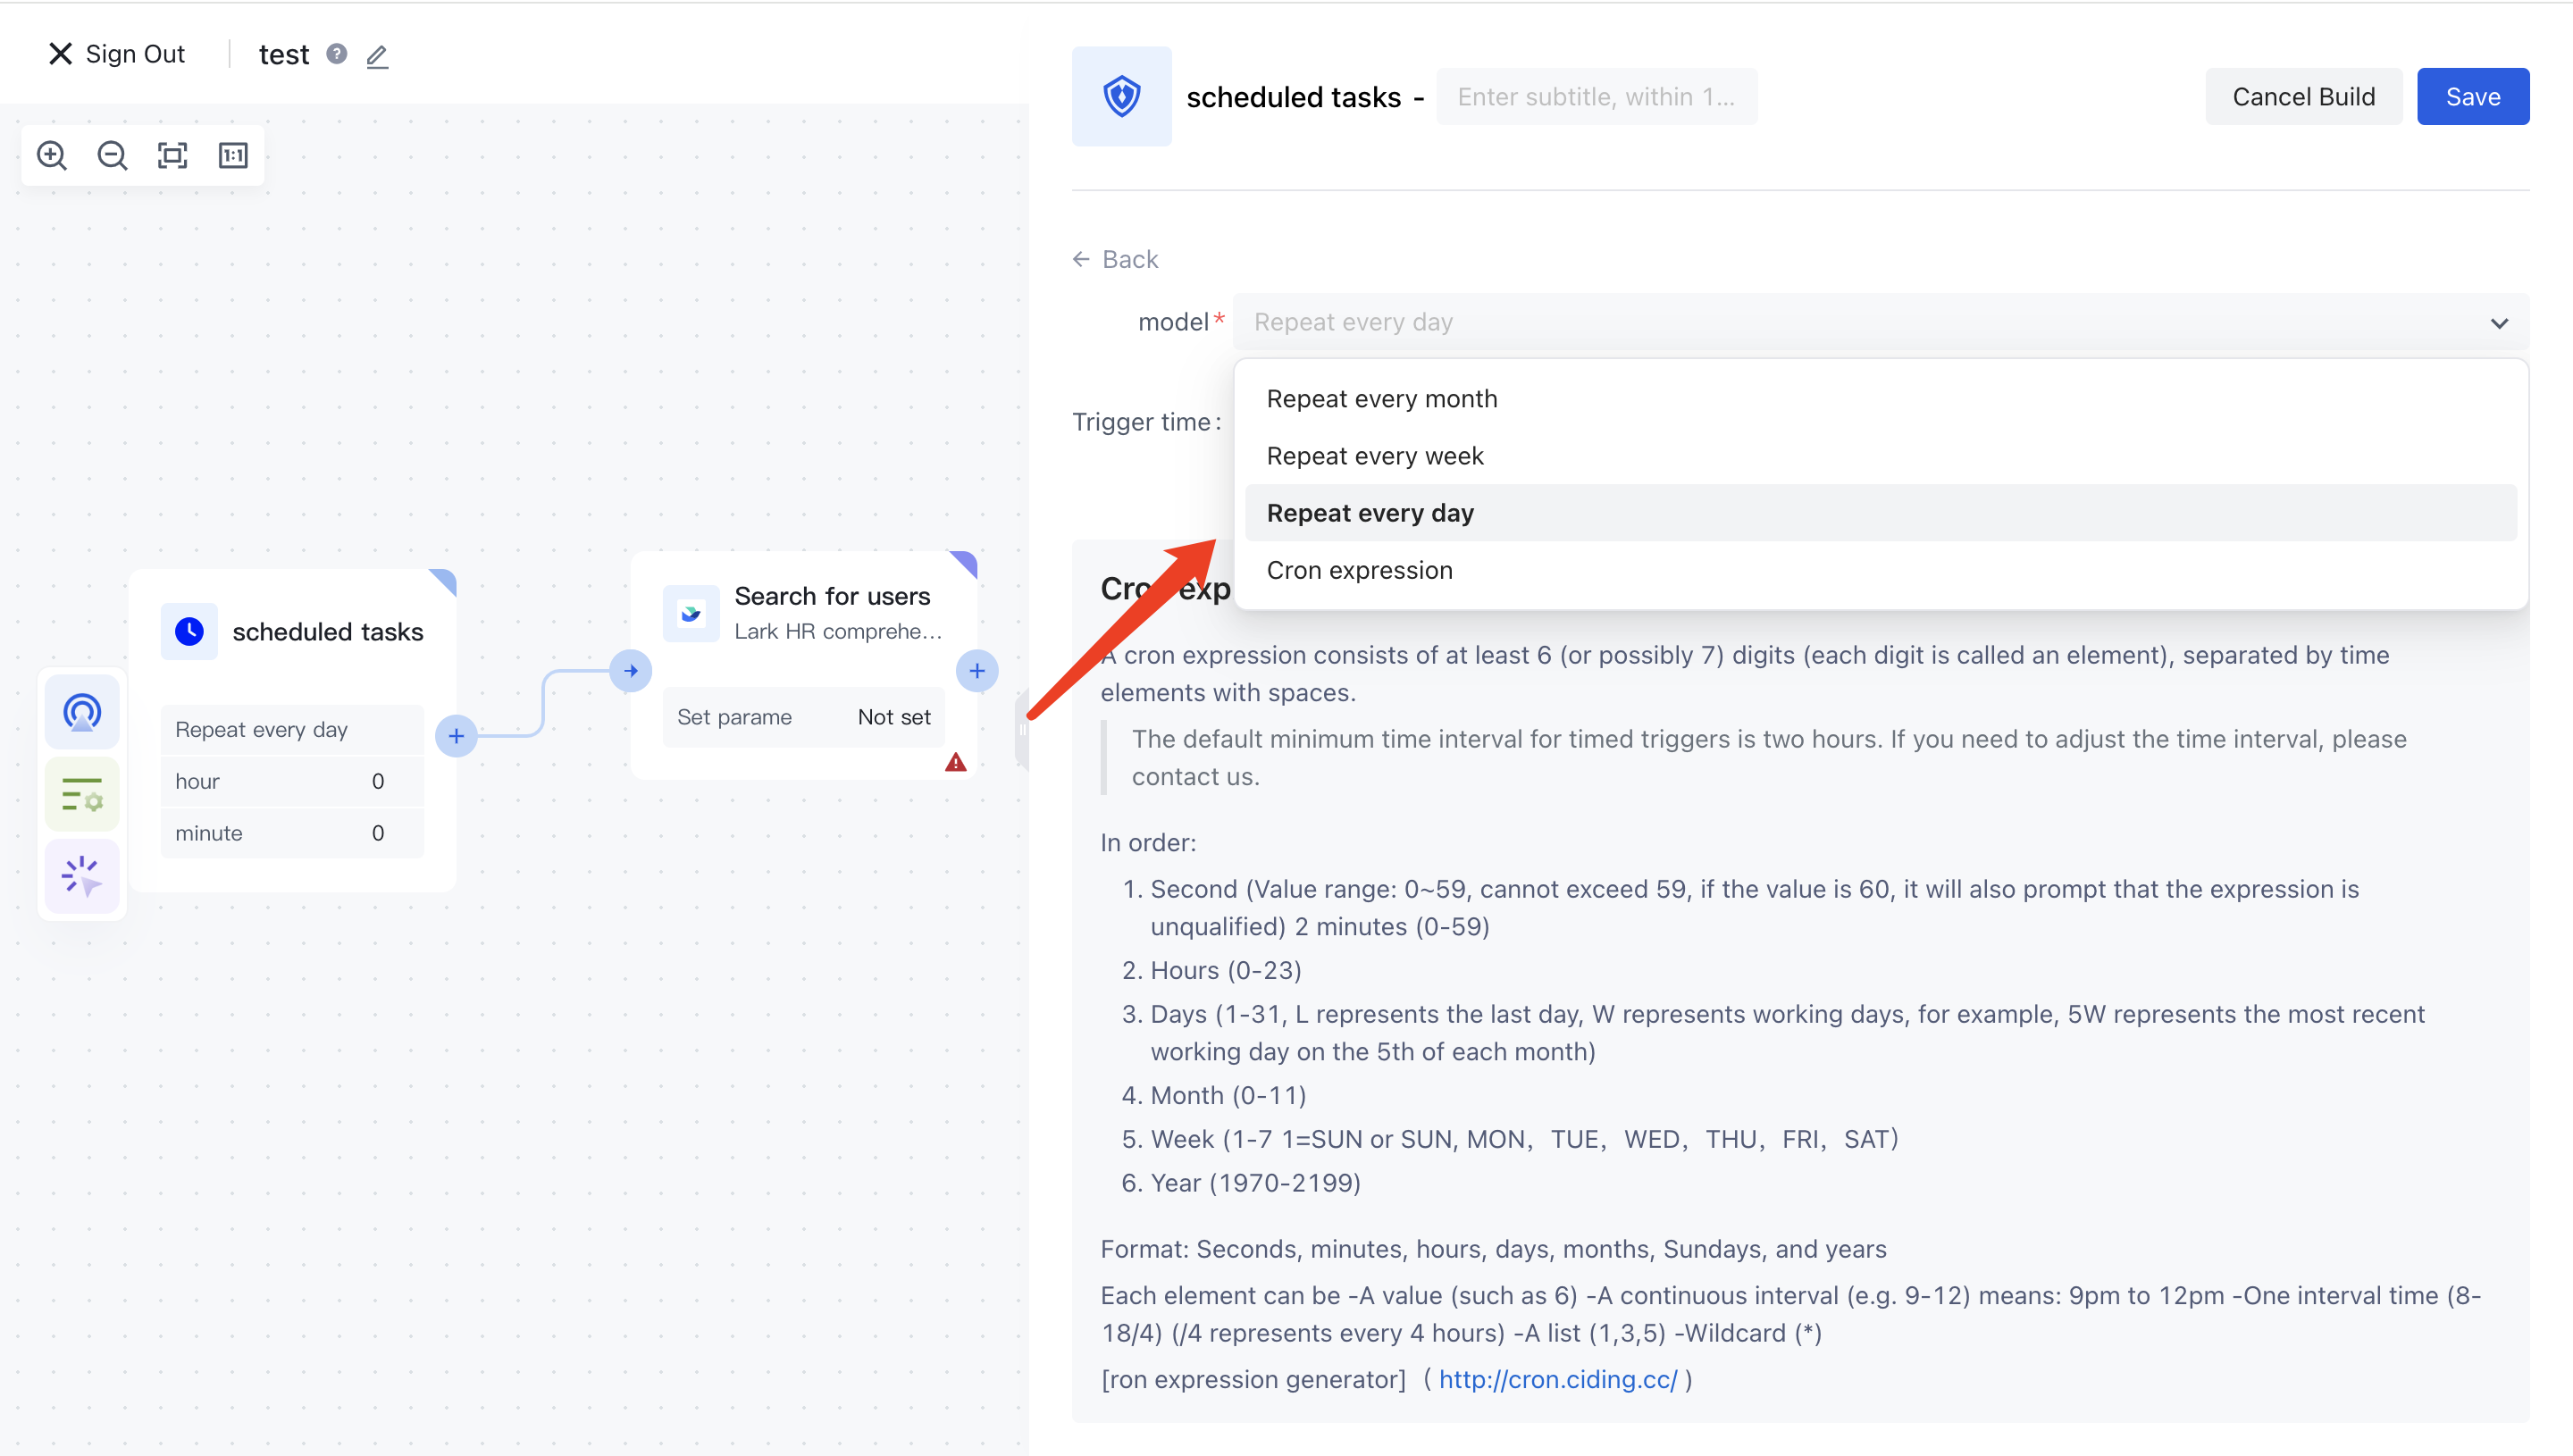The image size is (2573, 1456).
Task: Add node after scheduled tasks plus button
Action: (456, 736)
